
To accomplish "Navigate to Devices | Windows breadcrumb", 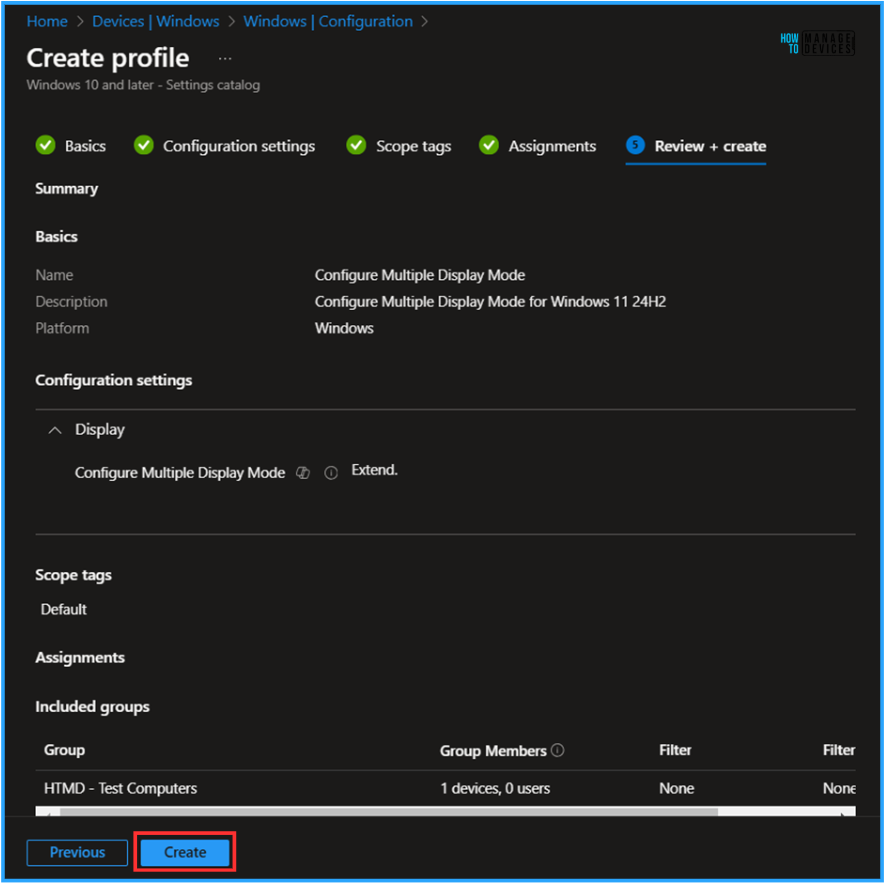I will coord(156,21).
